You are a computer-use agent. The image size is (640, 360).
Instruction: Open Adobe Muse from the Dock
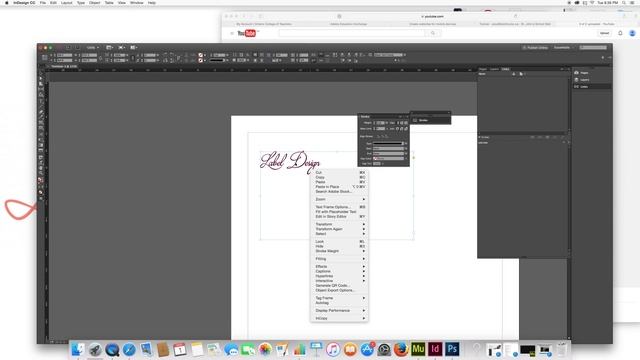(418, 349)
